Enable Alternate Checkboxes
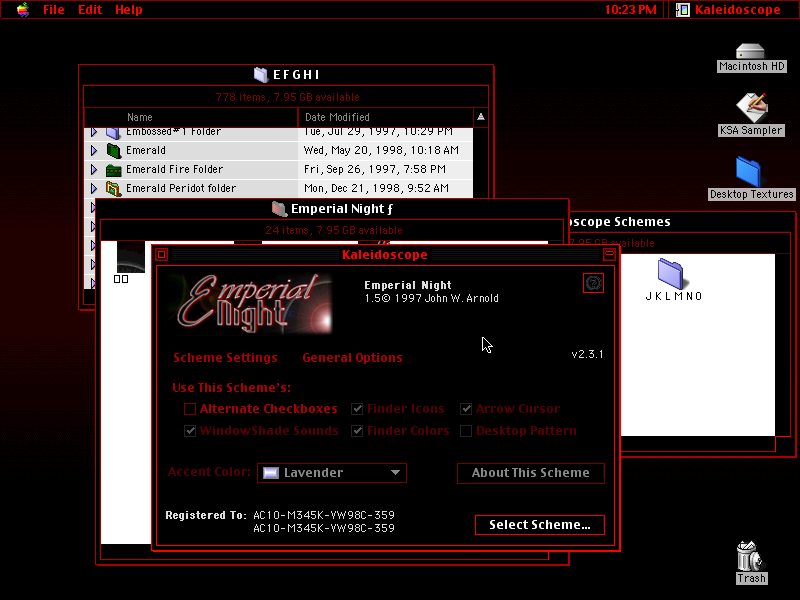This screenshot has width=800, height=600. 190,409
